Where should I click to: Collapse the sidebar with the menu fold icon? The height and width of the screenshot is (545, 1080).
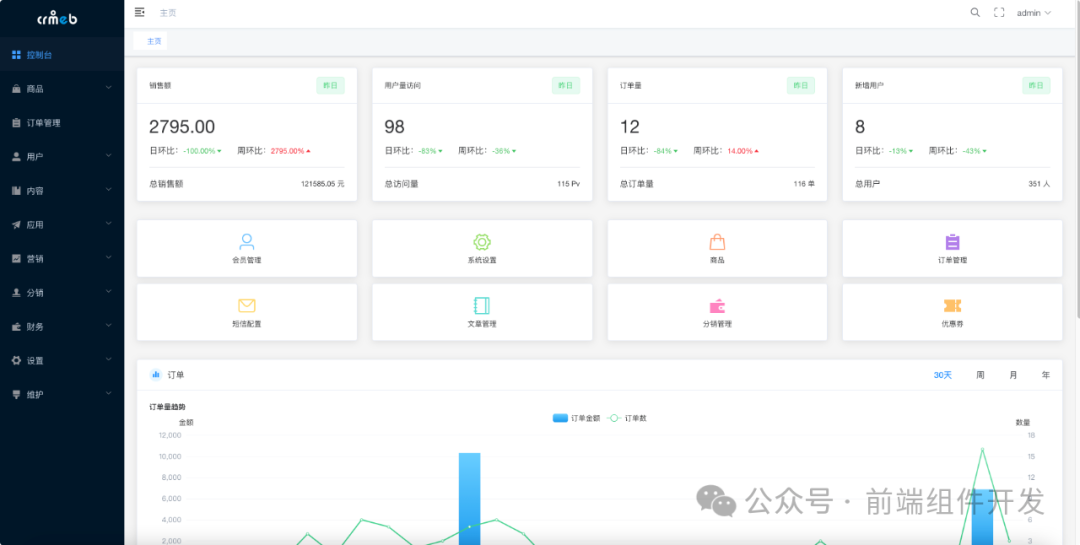tap(140, 12)
